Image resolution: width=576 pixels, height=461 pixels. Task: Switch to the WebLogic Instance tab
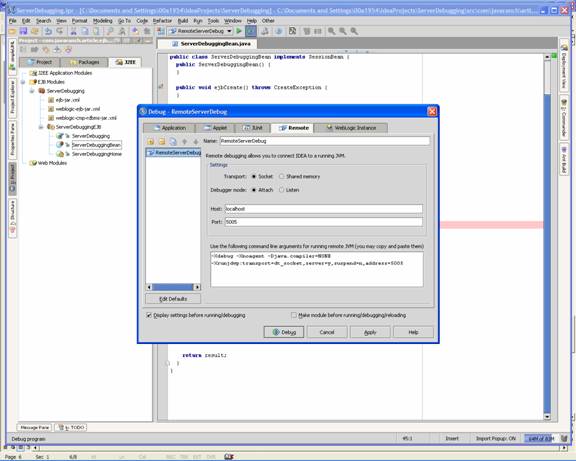pyautogui.click(x=351, y=128)
